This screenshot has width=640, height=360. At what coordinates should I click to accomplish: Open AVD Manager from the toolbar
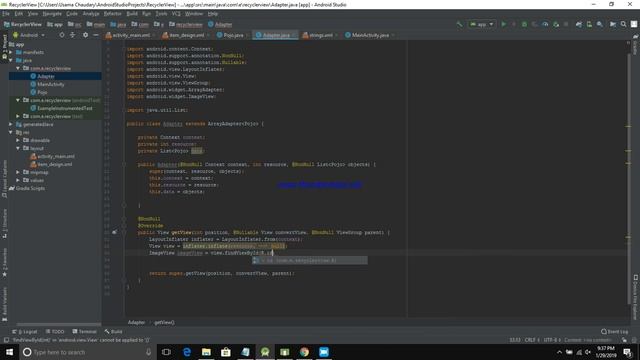[x=589, y=24]
